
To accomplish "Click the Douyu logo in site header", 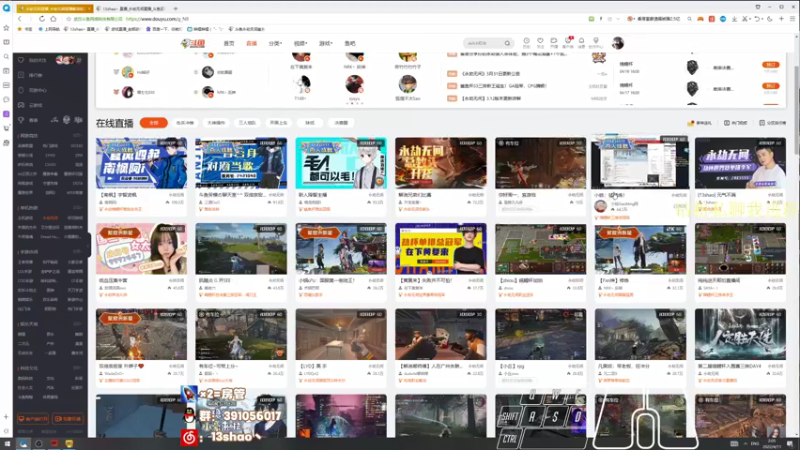I will tap(193, 43).
